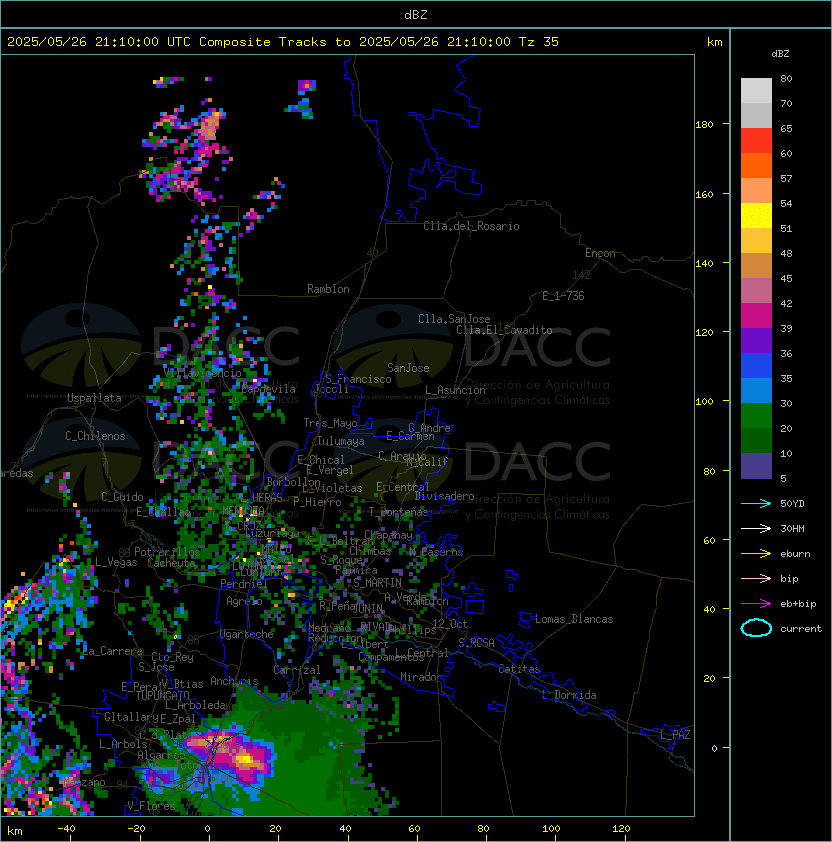
Task: Click the dBZ title at top
Action: click(x=416, y=14)
